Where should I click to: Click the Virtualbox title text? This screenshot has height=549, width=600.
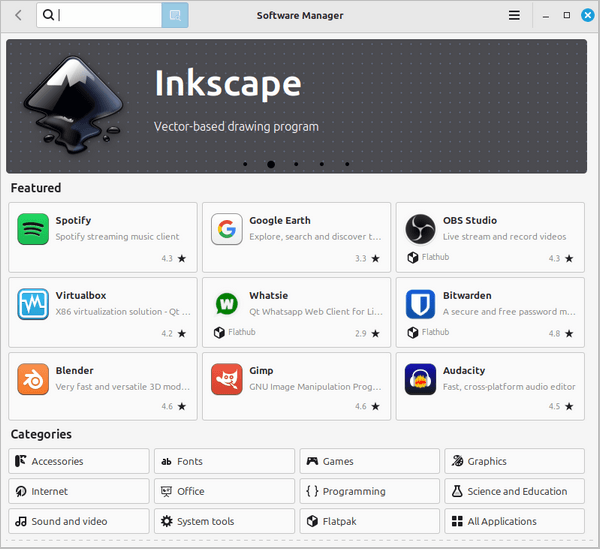pos(81,295)
